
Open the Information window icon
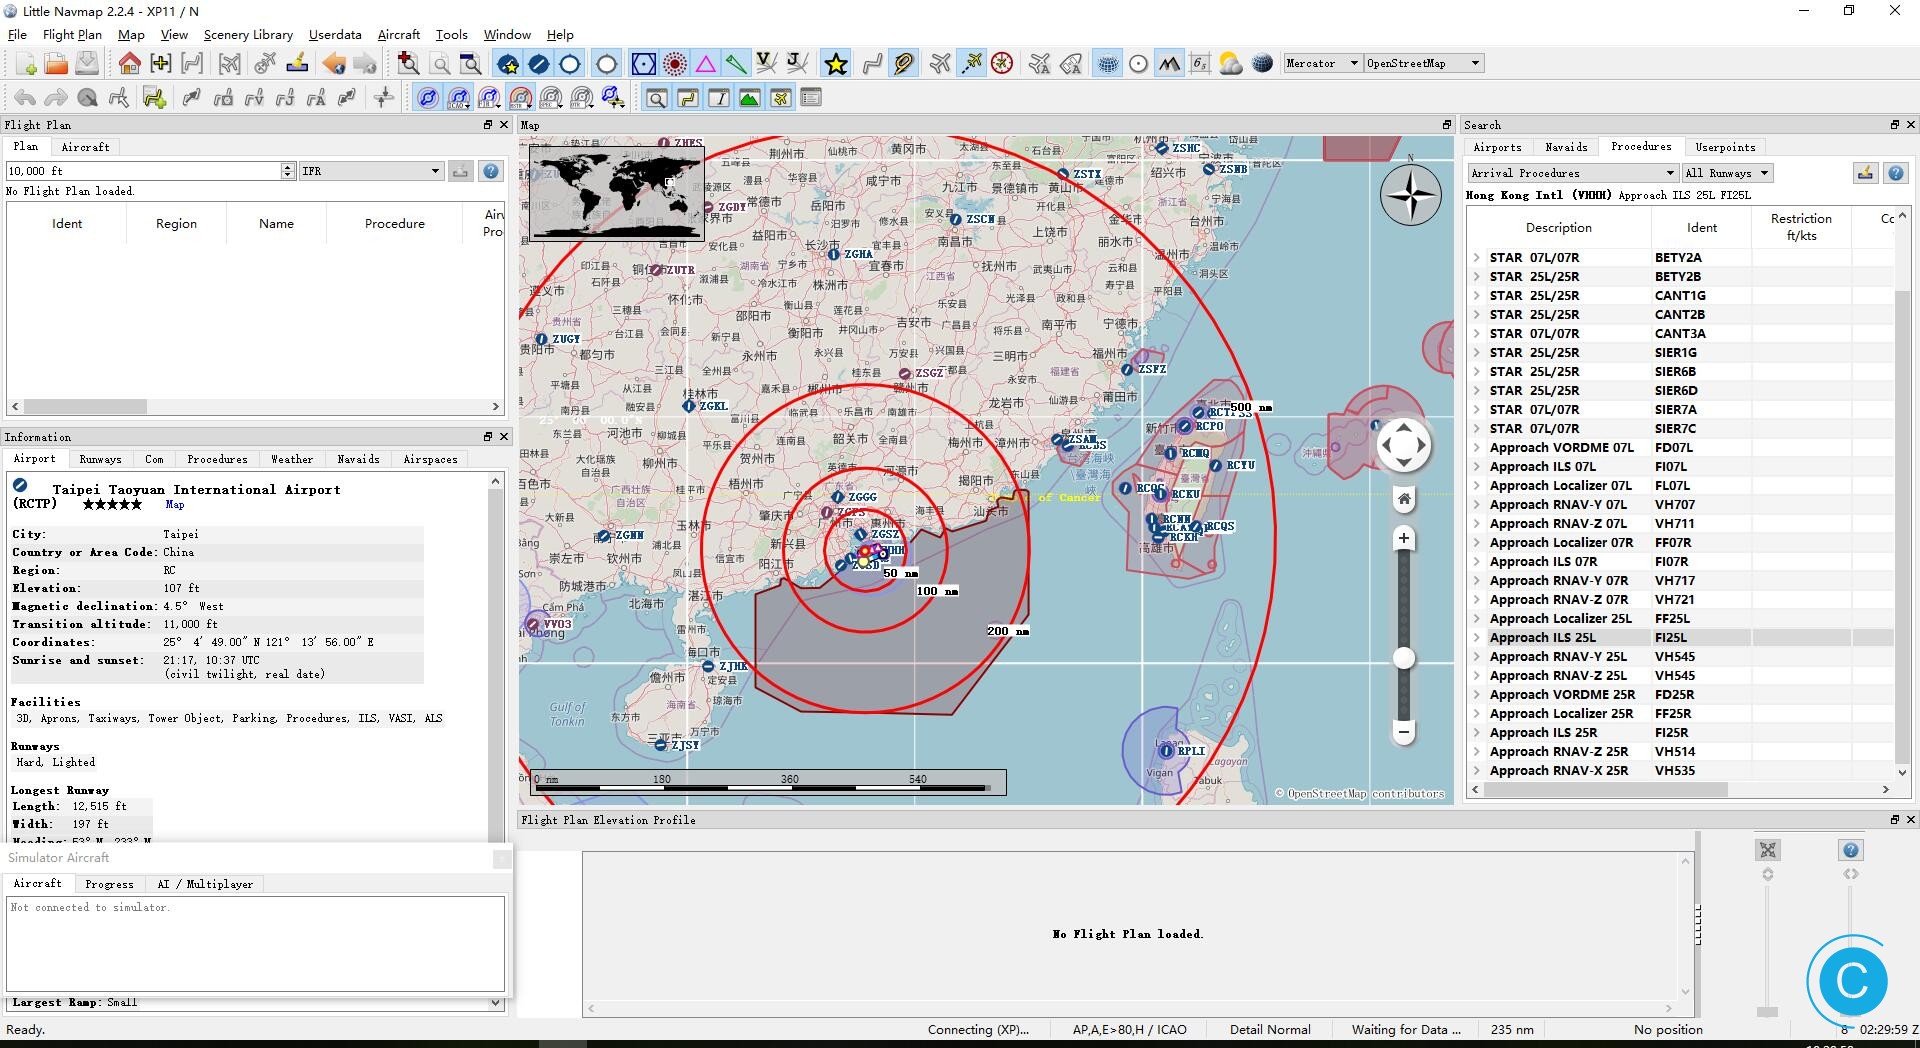[x=719, y=98]
